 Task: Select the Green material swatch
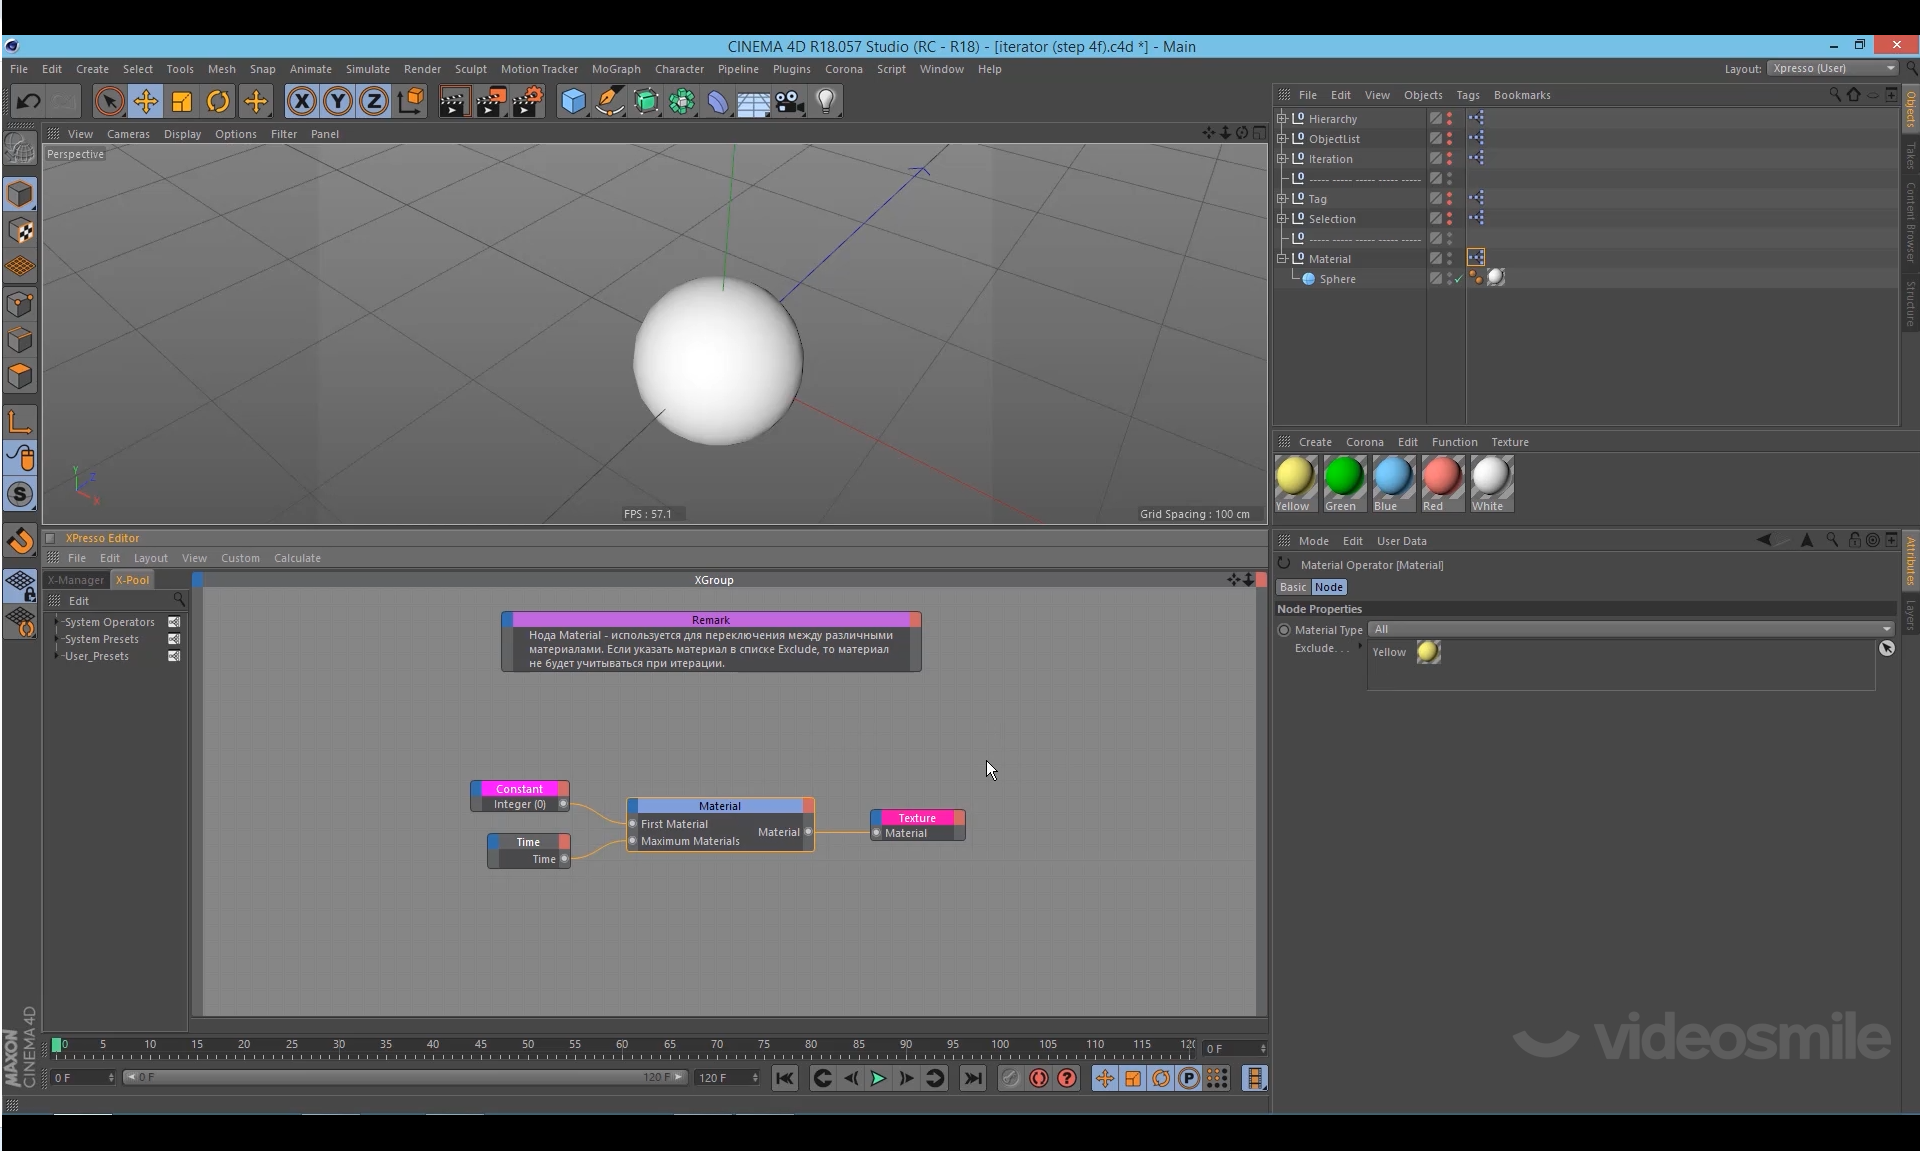pos(1343,478)
